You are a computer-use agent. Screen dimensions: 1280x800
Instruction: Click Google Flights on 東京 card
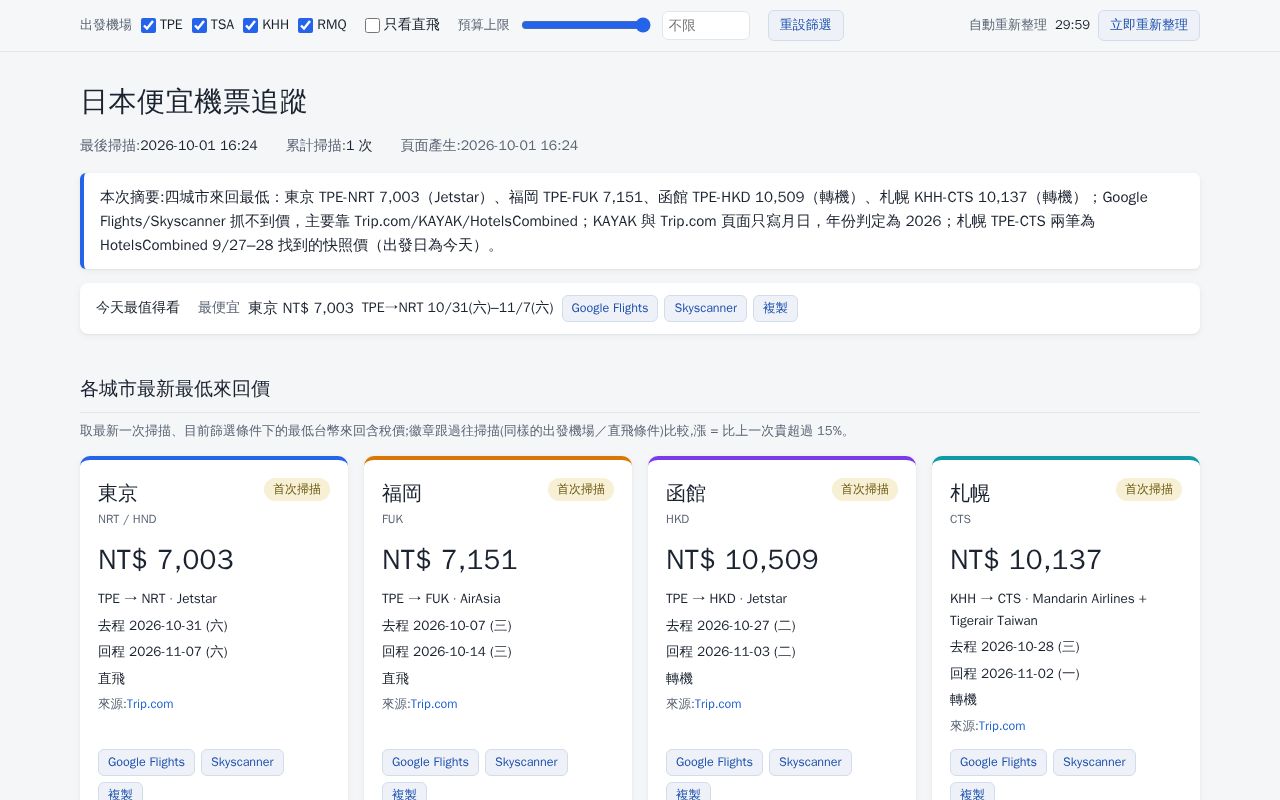click(146, 762)
